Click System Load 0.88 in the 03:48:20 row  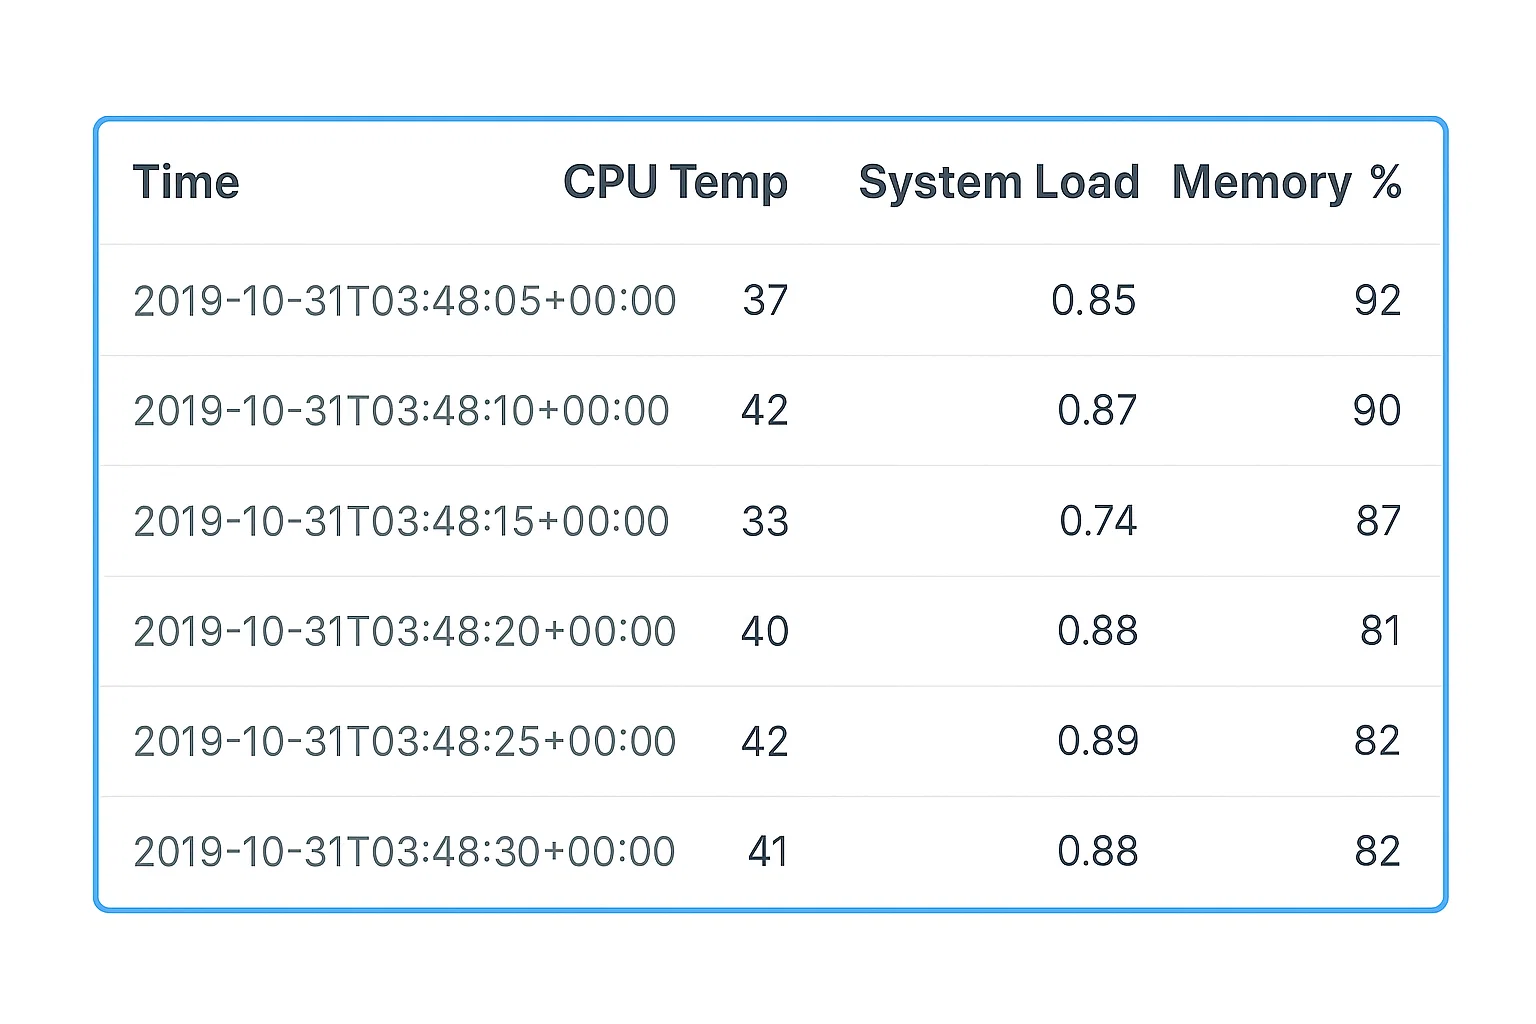click(1098, 631)
